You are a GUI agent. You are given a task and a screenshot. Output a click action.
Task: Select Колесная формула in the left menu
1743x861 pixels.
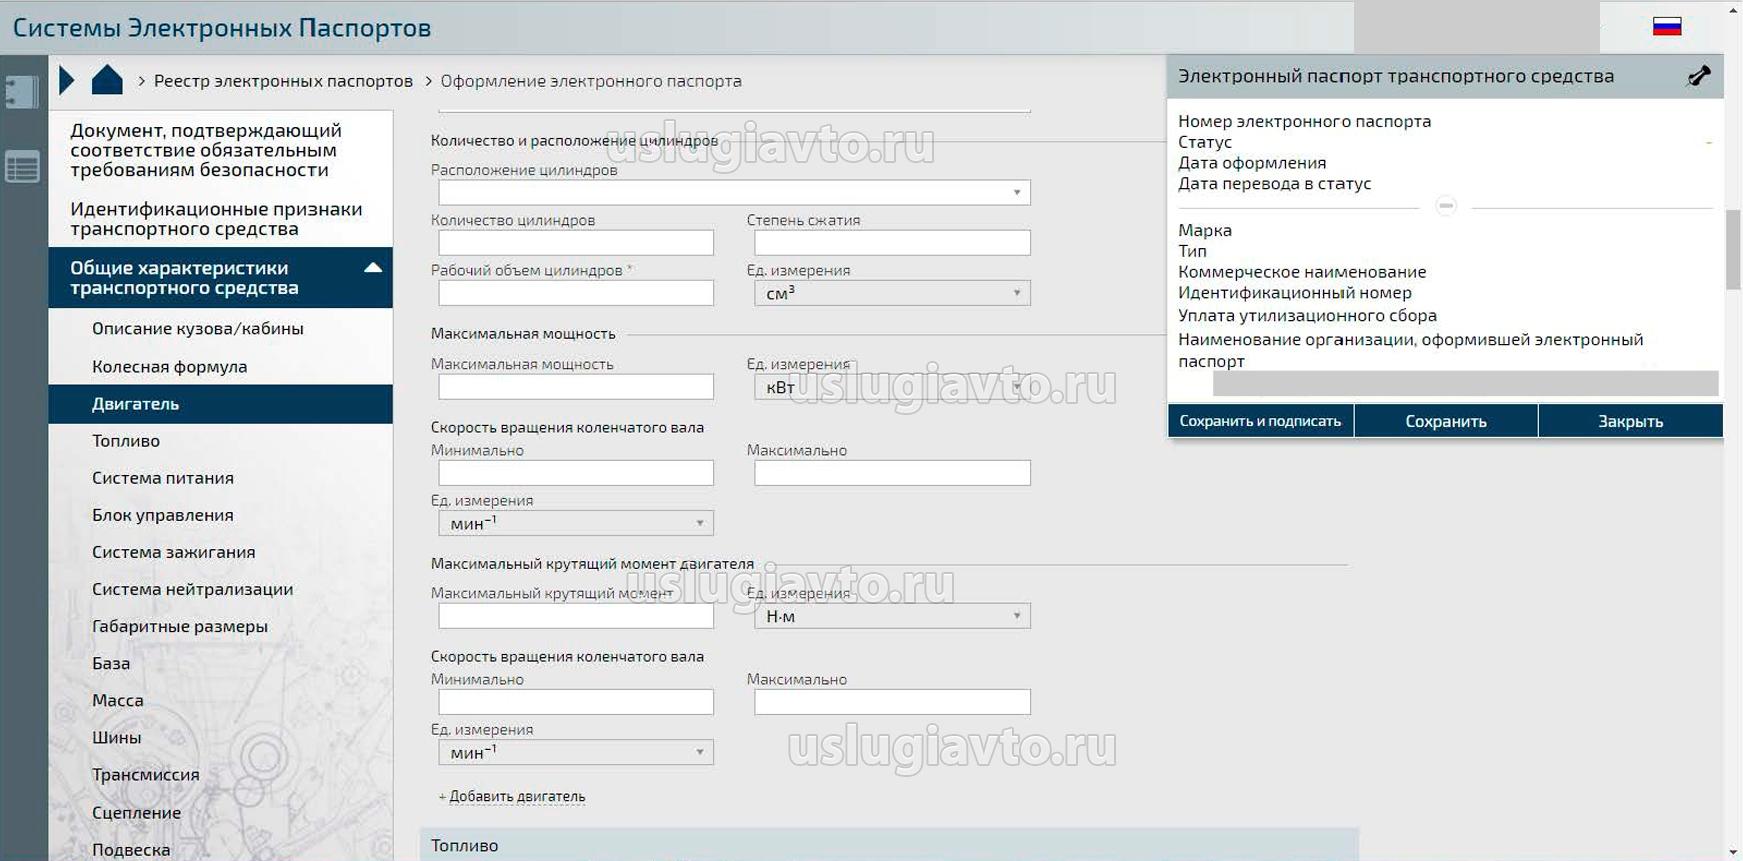click(x=169, y=367)
